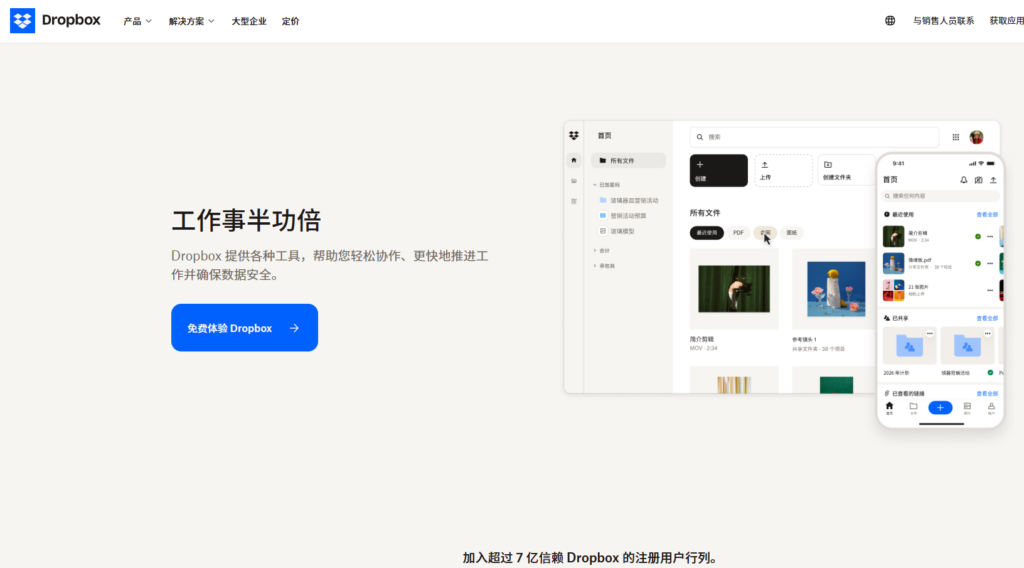This screenshot has height=568, width=1024.
Task: Open the 2026 年计划 shared folder
Action: point(909,345)
